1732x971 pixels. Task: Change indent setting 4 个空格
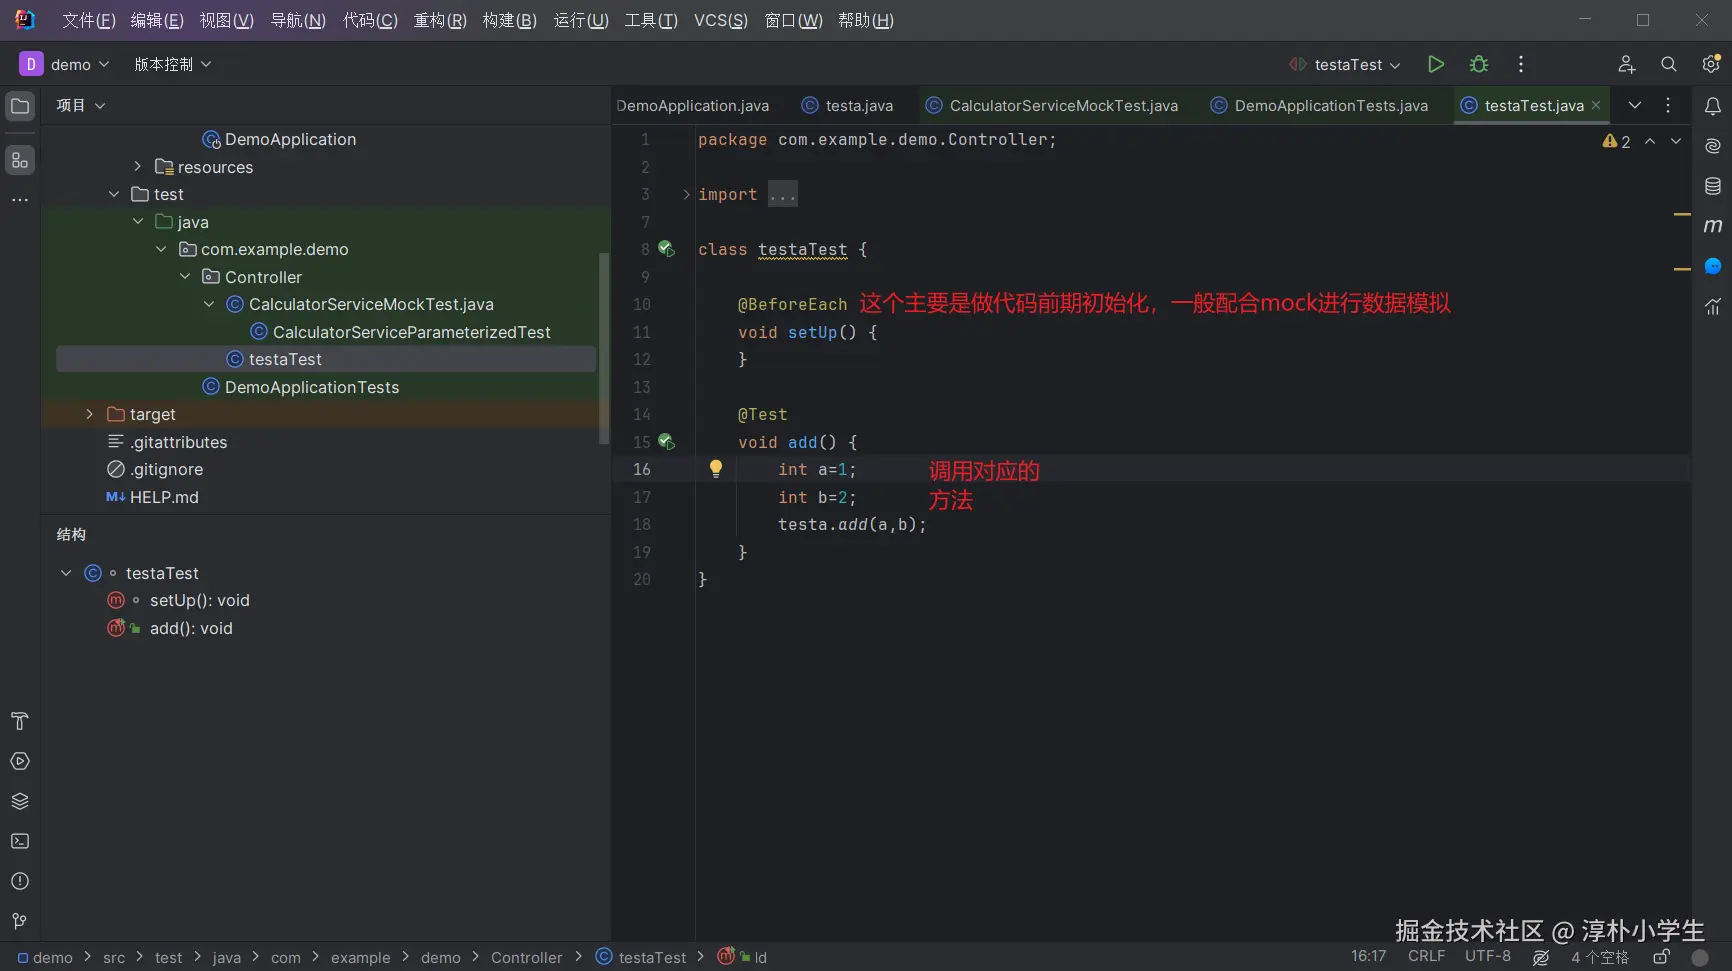point(1600,957)
